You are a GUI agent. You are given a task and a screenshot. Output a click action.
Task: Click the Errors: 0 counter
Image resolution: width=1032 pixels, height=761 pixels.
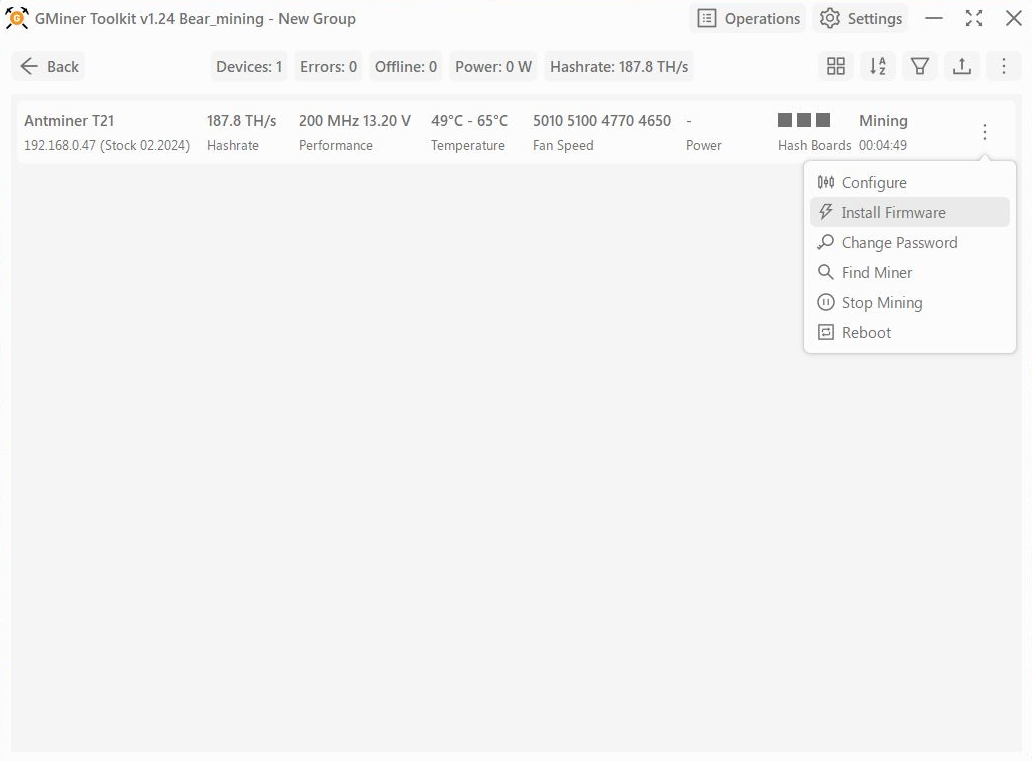pos(328,66)
